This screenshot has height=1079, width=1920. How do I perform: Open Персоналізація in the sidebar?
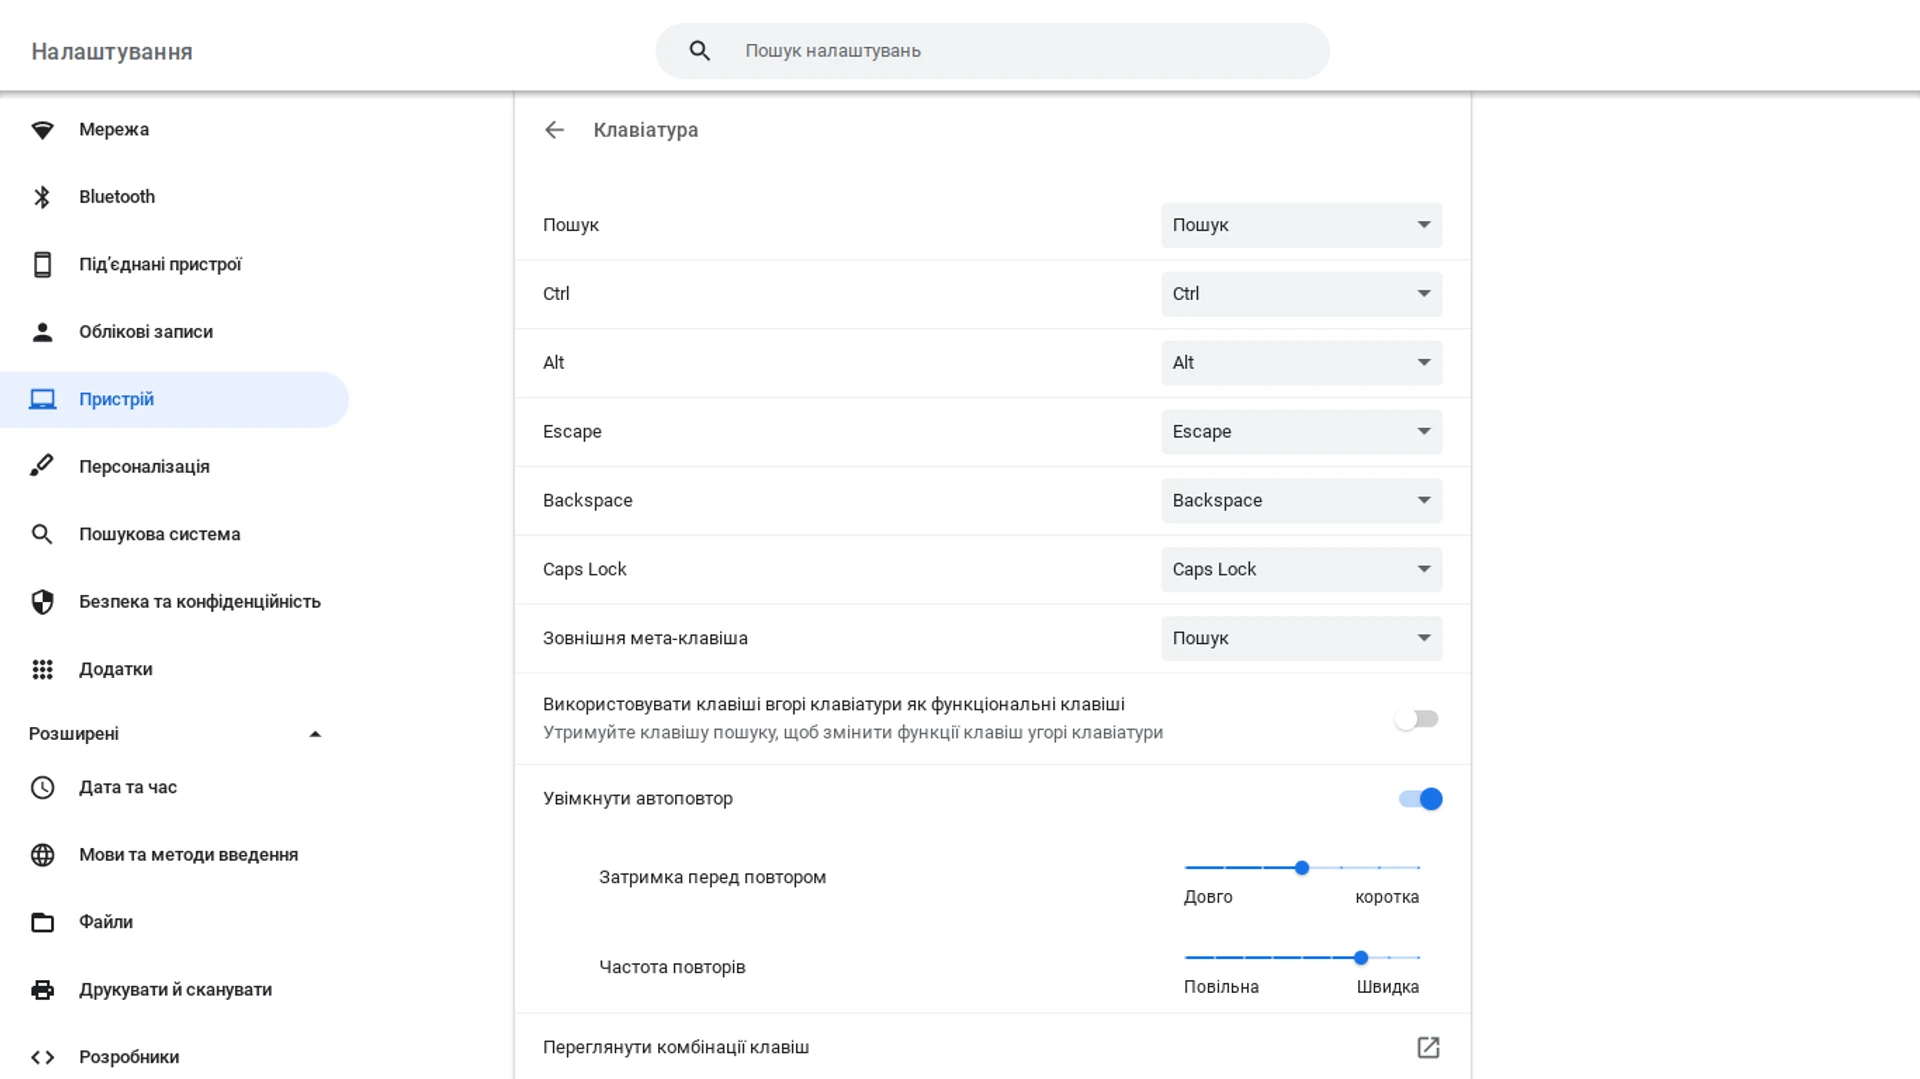click(144, 467)
